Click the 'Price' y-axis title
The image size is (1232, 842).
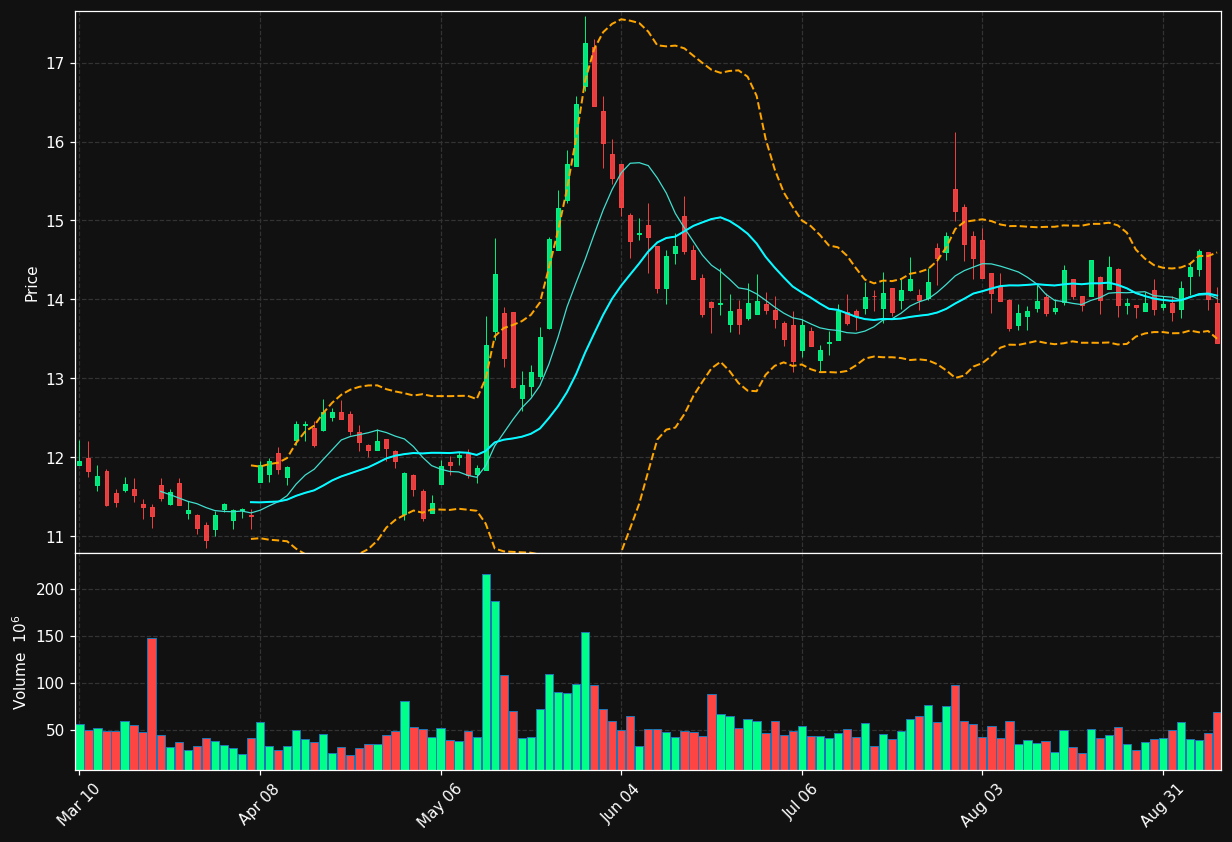click(32, 283)
